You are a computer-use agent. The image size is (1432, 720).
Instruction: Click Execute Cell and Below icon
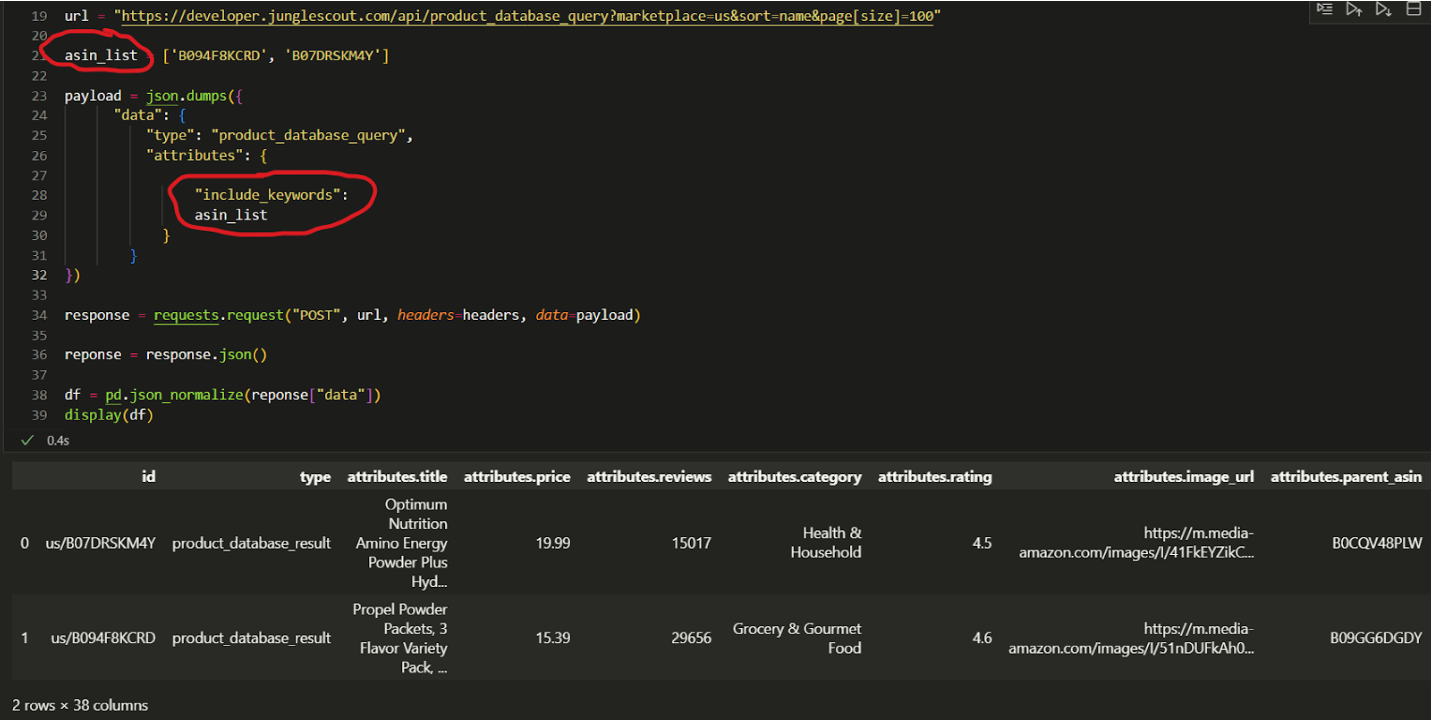tap(1383, 9)
